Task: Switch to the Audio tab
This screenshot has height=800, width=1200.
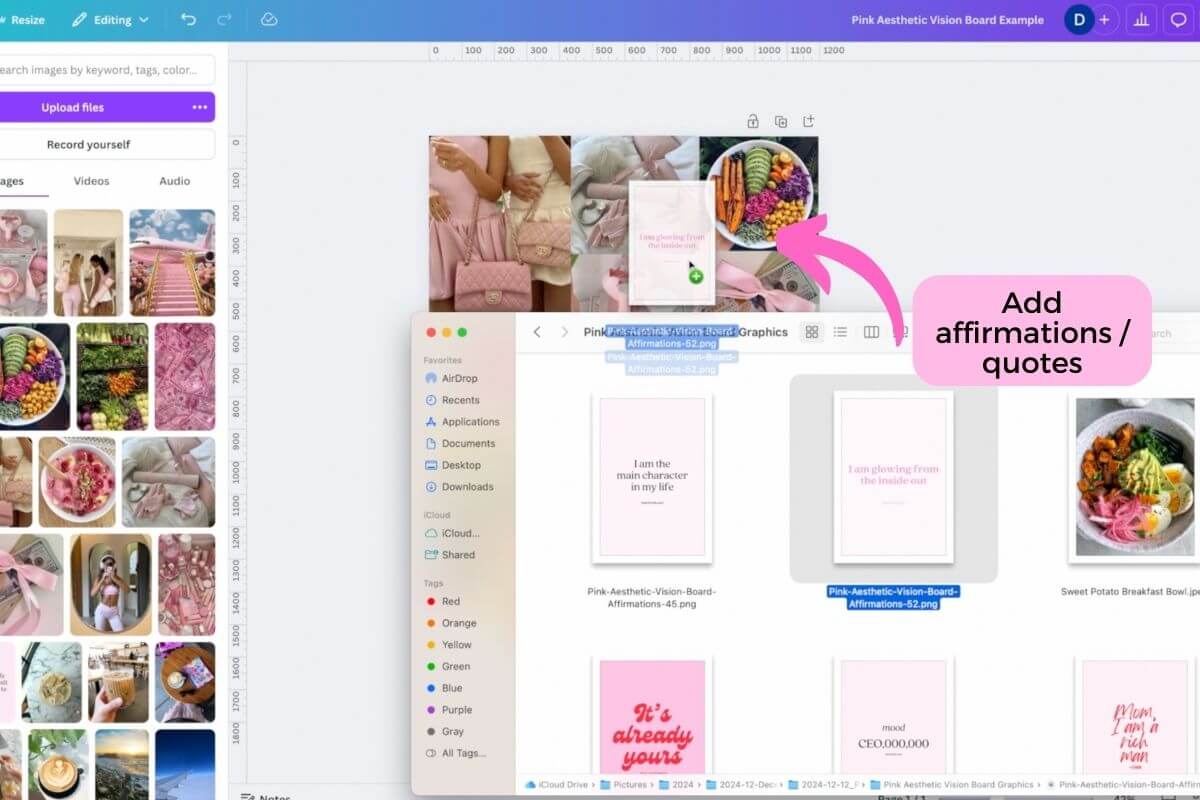Action: click(x=175, y=181)
